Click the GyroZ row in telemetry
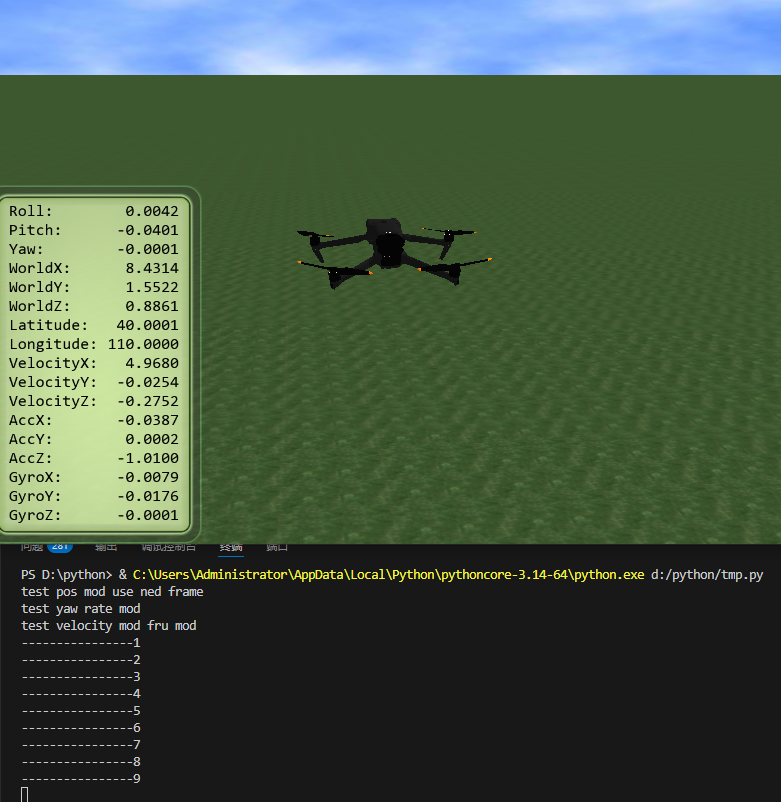The image size is (781, 802). click(x=94, y=515)
